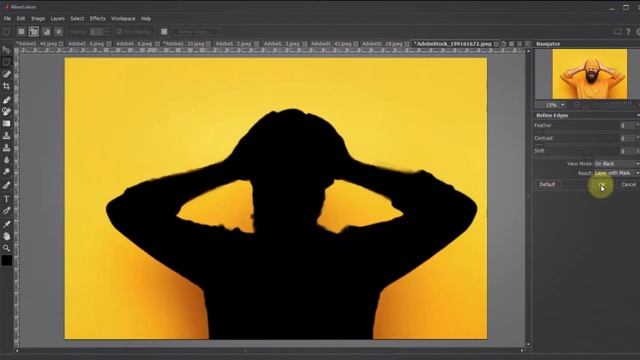The image size is (640, 360).
Task: Select the Blur drop tool
Action: pyautogui.click(x=6, y=160)
